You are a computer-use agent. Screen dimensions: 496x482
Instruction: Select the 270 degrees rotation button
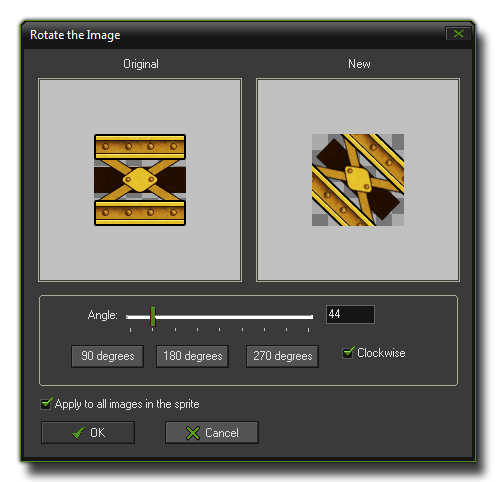coord(282,356)
